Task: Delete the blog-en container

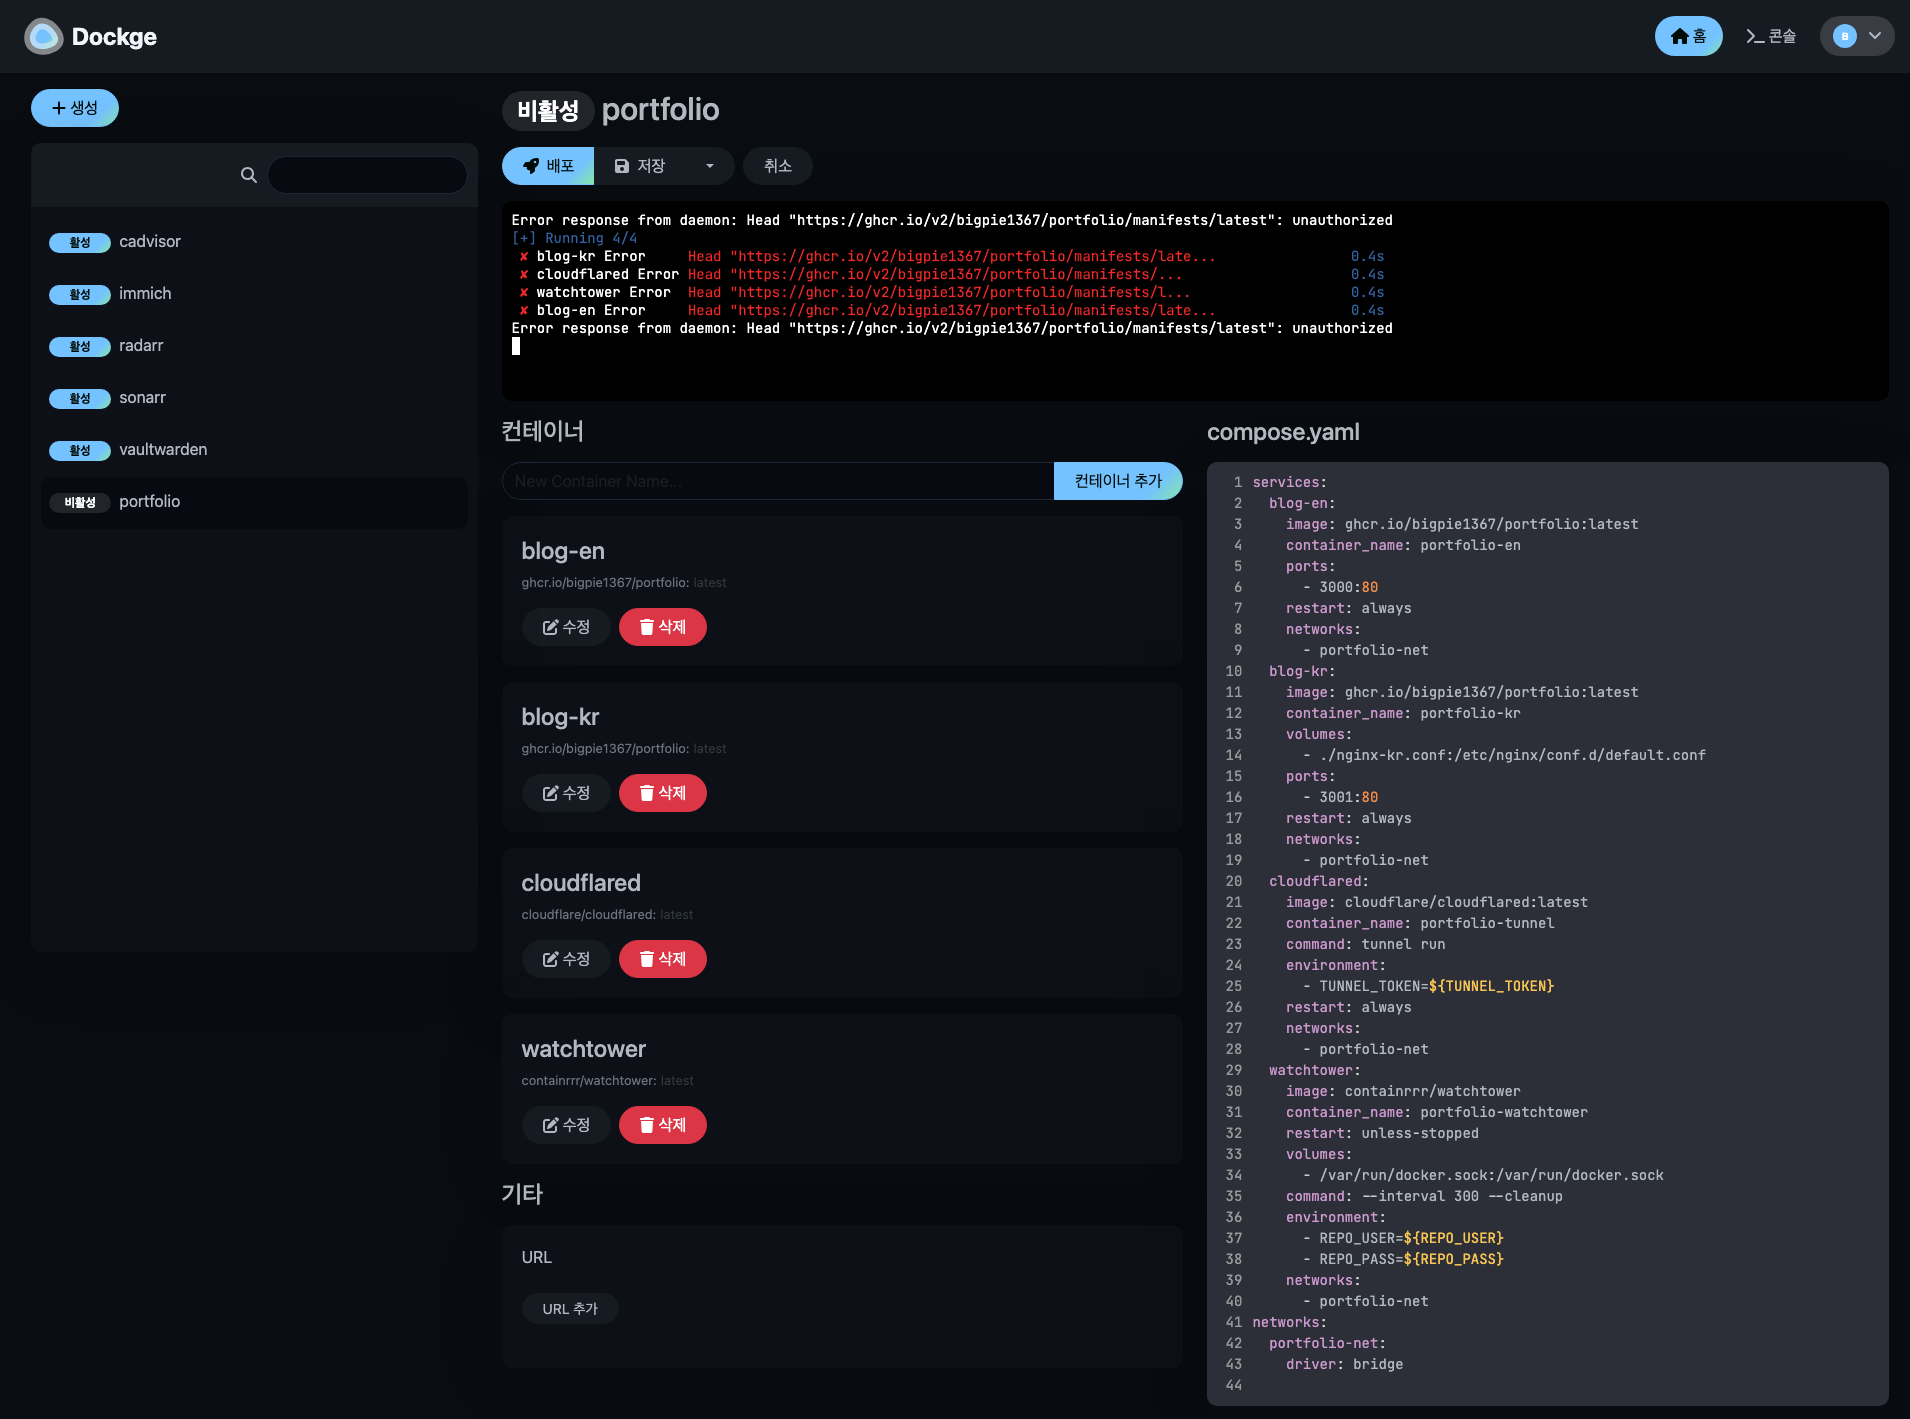Action: click(662, 627)
